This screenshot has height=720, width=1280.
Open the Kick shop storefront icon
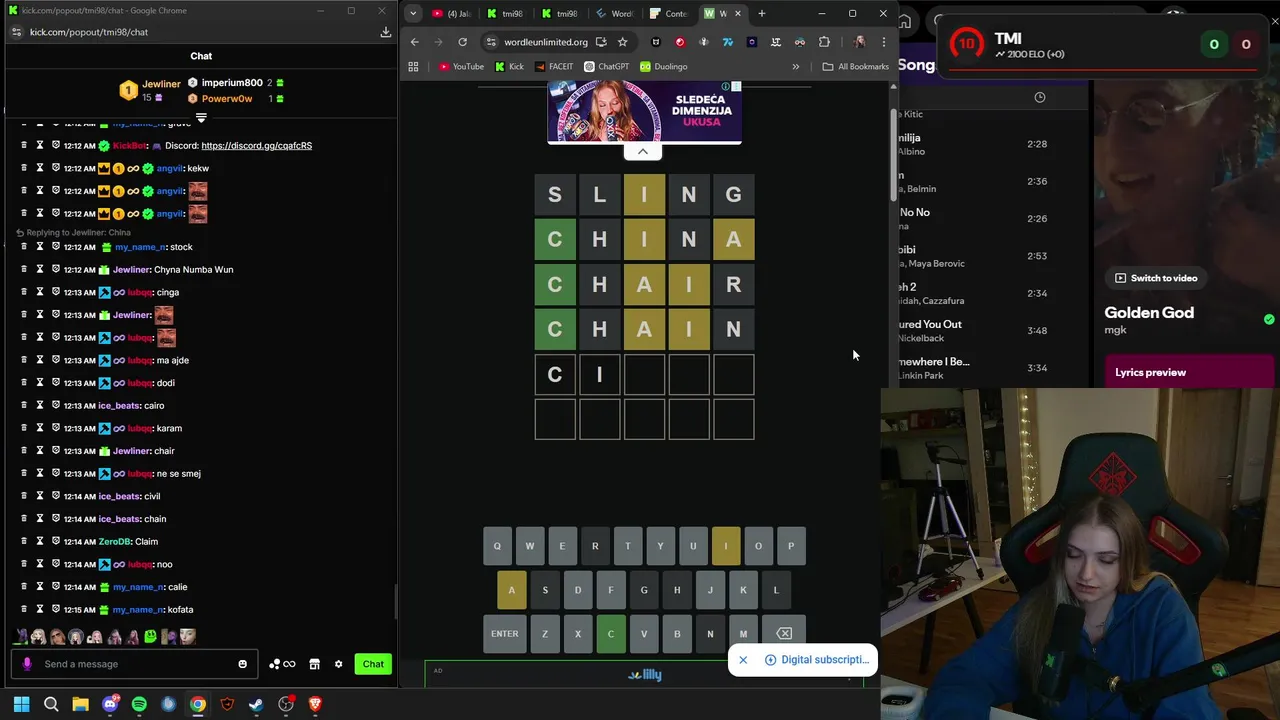pos(314,664)
